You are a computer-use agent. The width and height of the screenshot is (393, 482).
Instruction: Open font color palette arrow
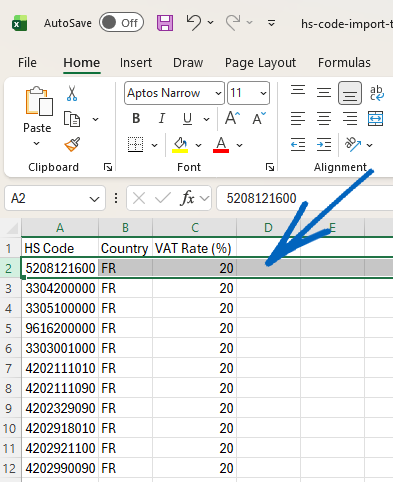239,145
